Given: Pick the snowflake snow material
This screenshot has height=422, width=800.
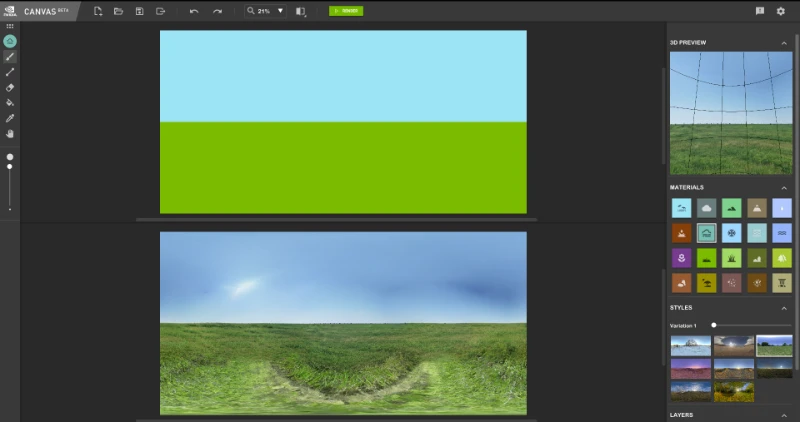Looking at the screenshot, I should pyautogui.click(x=732, y=233).
